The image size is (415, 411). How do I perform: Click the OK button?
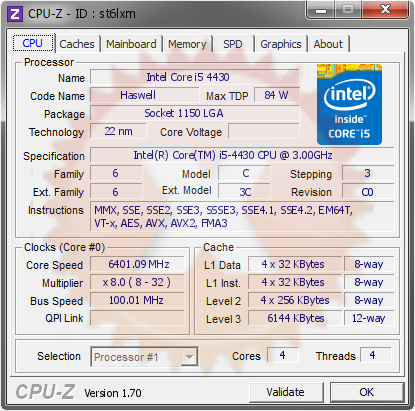(367, 392)
